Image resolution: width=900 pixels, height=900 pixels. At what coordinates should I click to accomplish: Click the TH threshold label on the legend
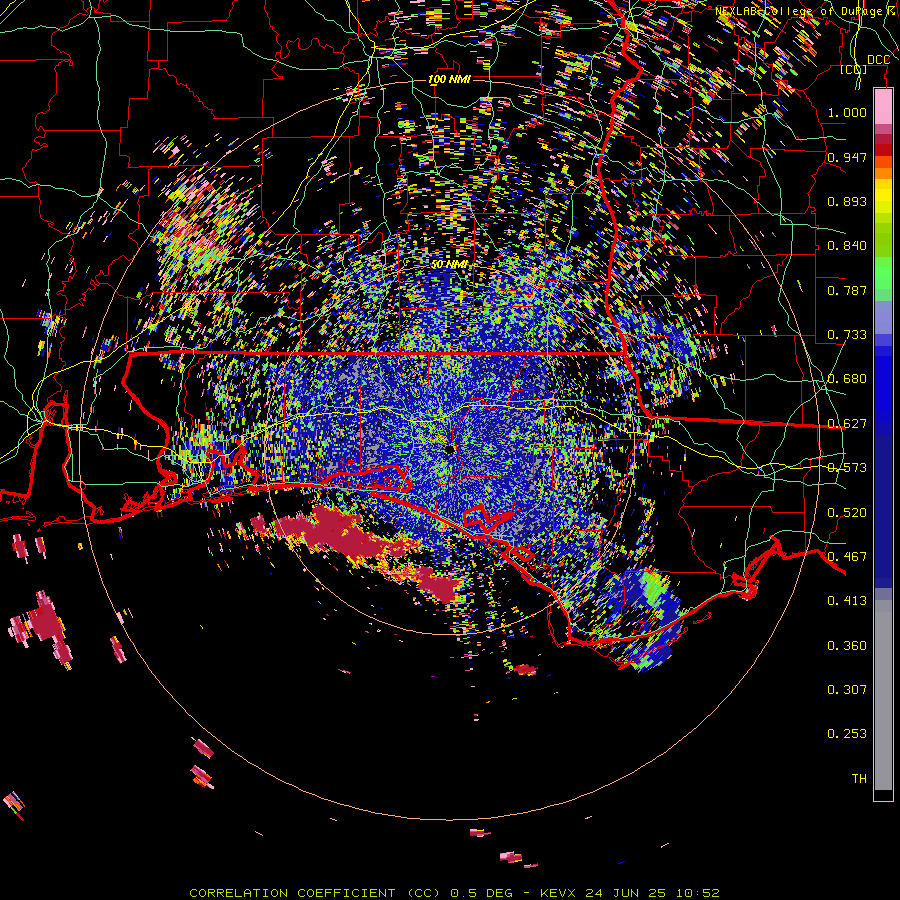coord(859,779)
